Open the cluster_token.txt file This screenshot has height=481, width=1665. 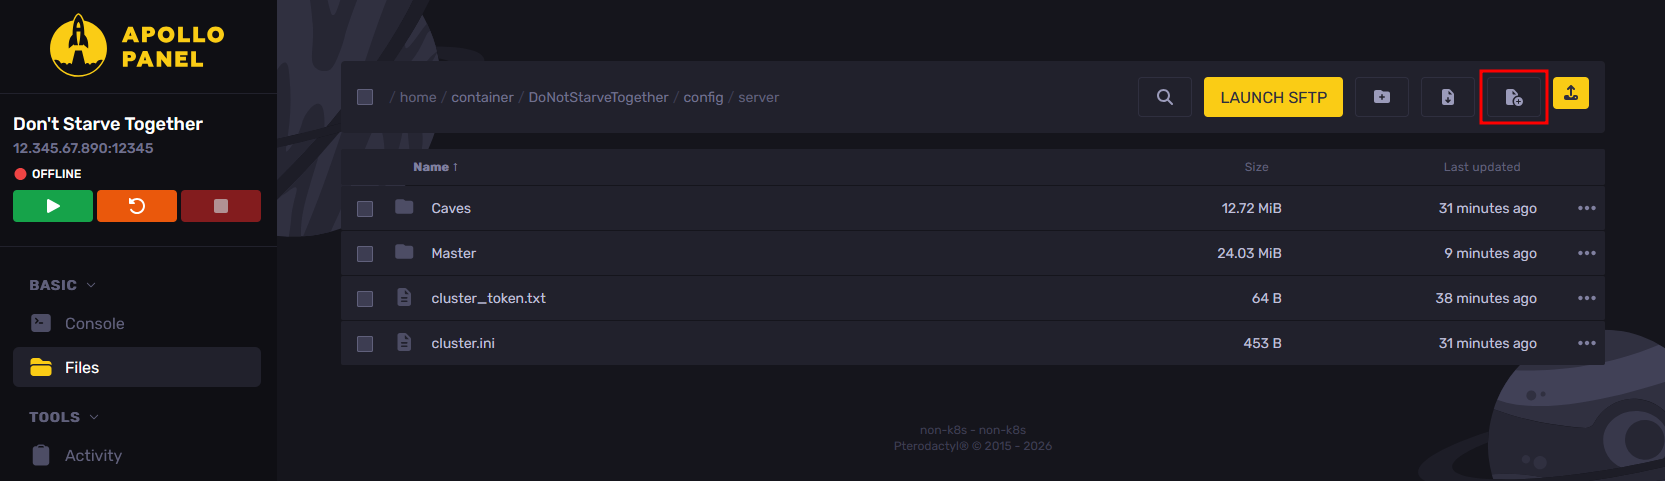click(x=488, y=298)
